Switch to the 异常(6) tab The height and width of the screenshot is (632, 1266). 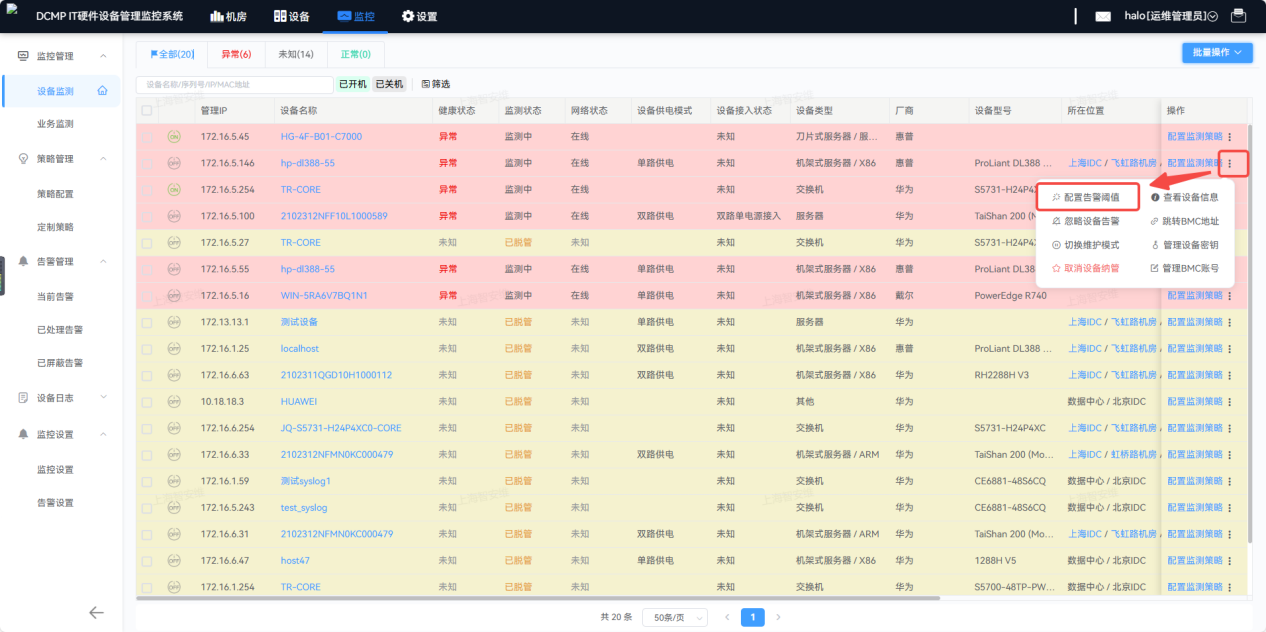(236, 54)
